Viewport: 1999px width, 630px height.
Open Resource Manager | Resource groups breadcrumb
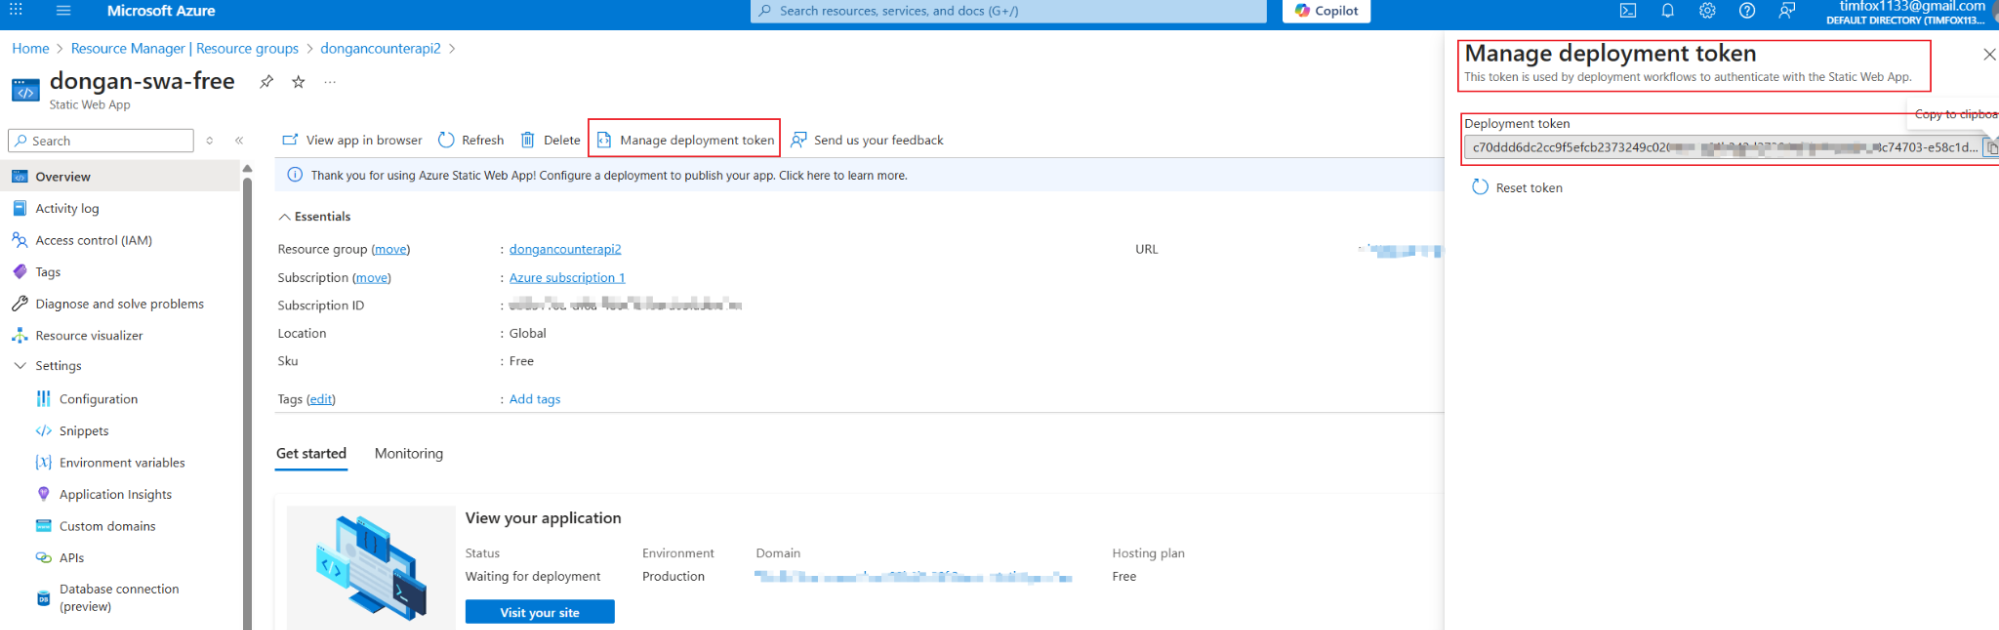click(x=184, y=48)
